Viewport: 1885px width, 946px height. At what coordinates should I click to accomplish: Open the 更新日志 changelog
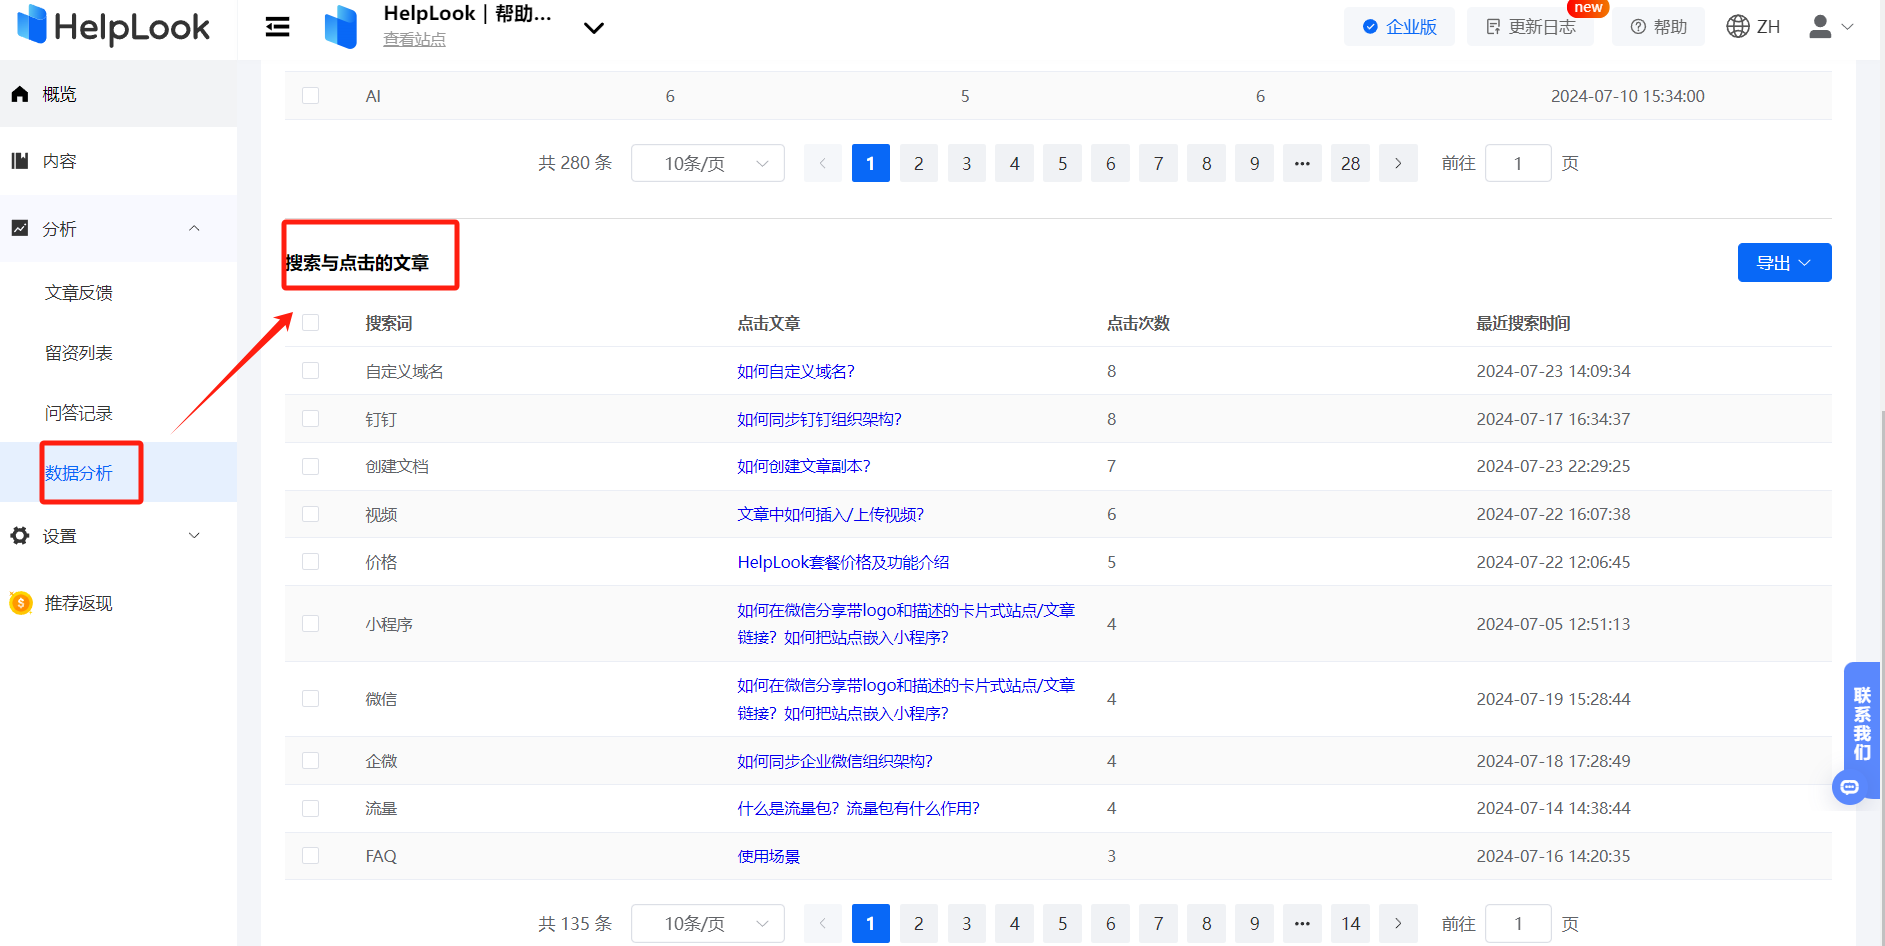(1531, 27)
